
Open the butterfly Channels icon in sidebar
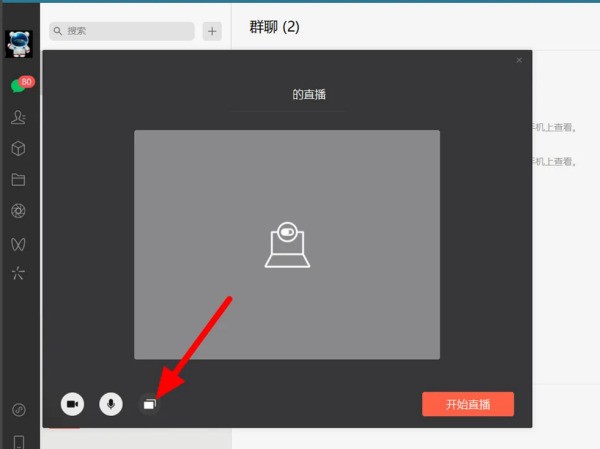pyautogui.click(x=18, y=244)
